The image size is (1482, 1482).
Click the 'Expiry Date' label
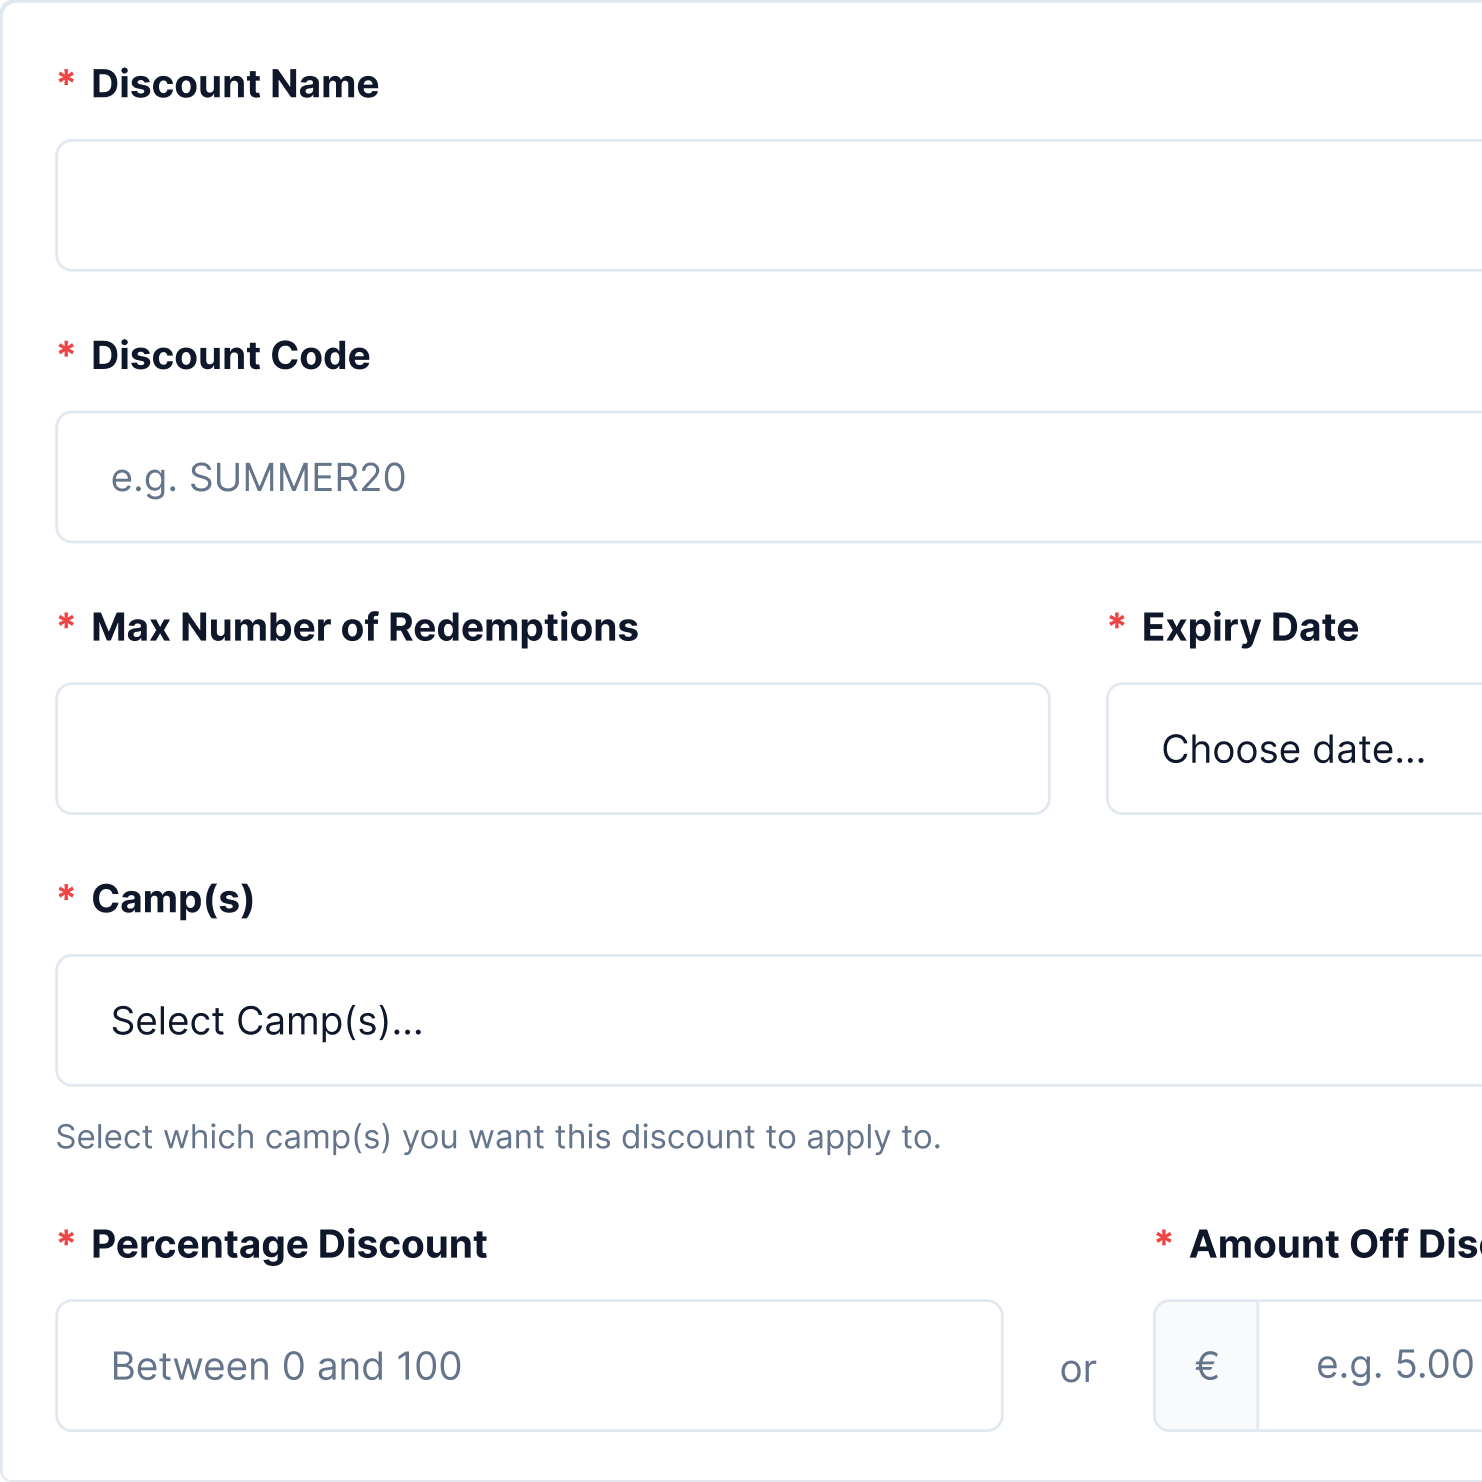click(1250, 628)
